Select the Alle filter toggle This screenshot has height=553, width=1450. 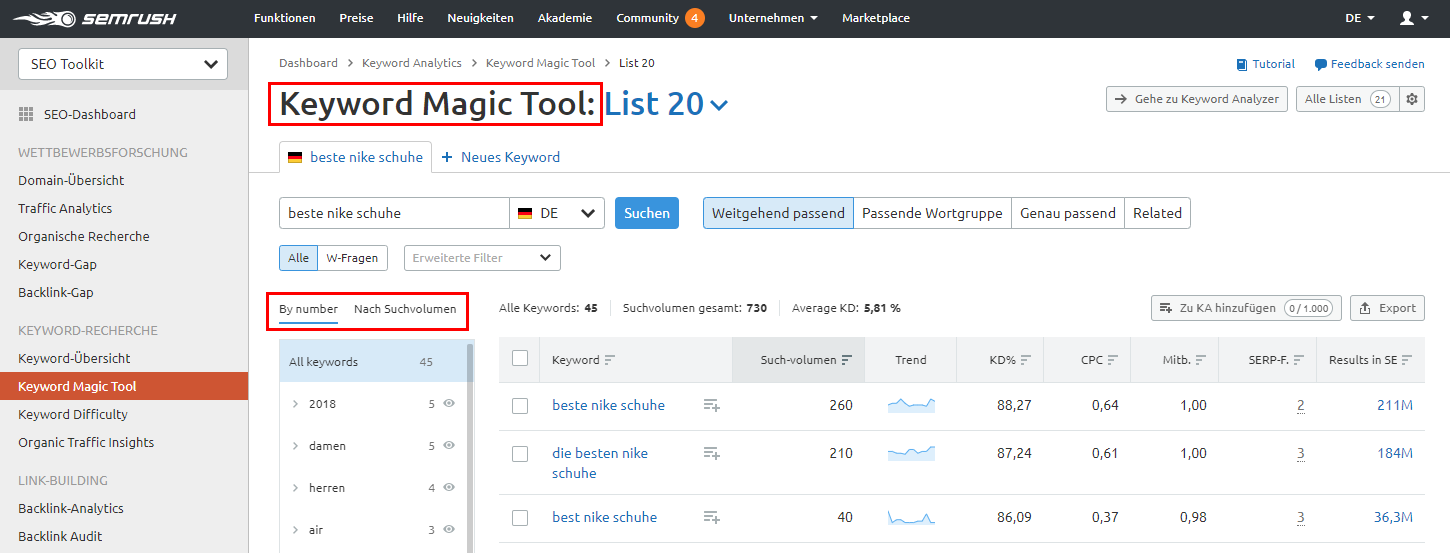[x=298, y=258]
